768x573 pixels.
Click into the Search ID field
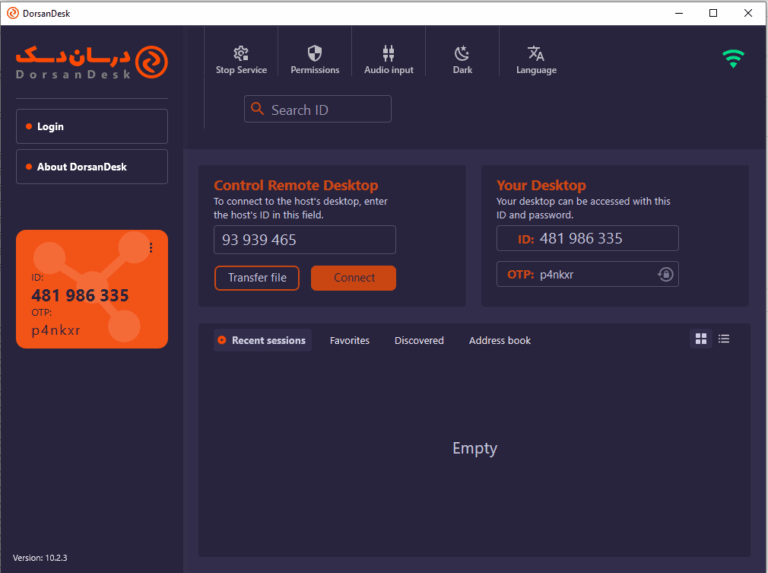[x=318, y=109]
